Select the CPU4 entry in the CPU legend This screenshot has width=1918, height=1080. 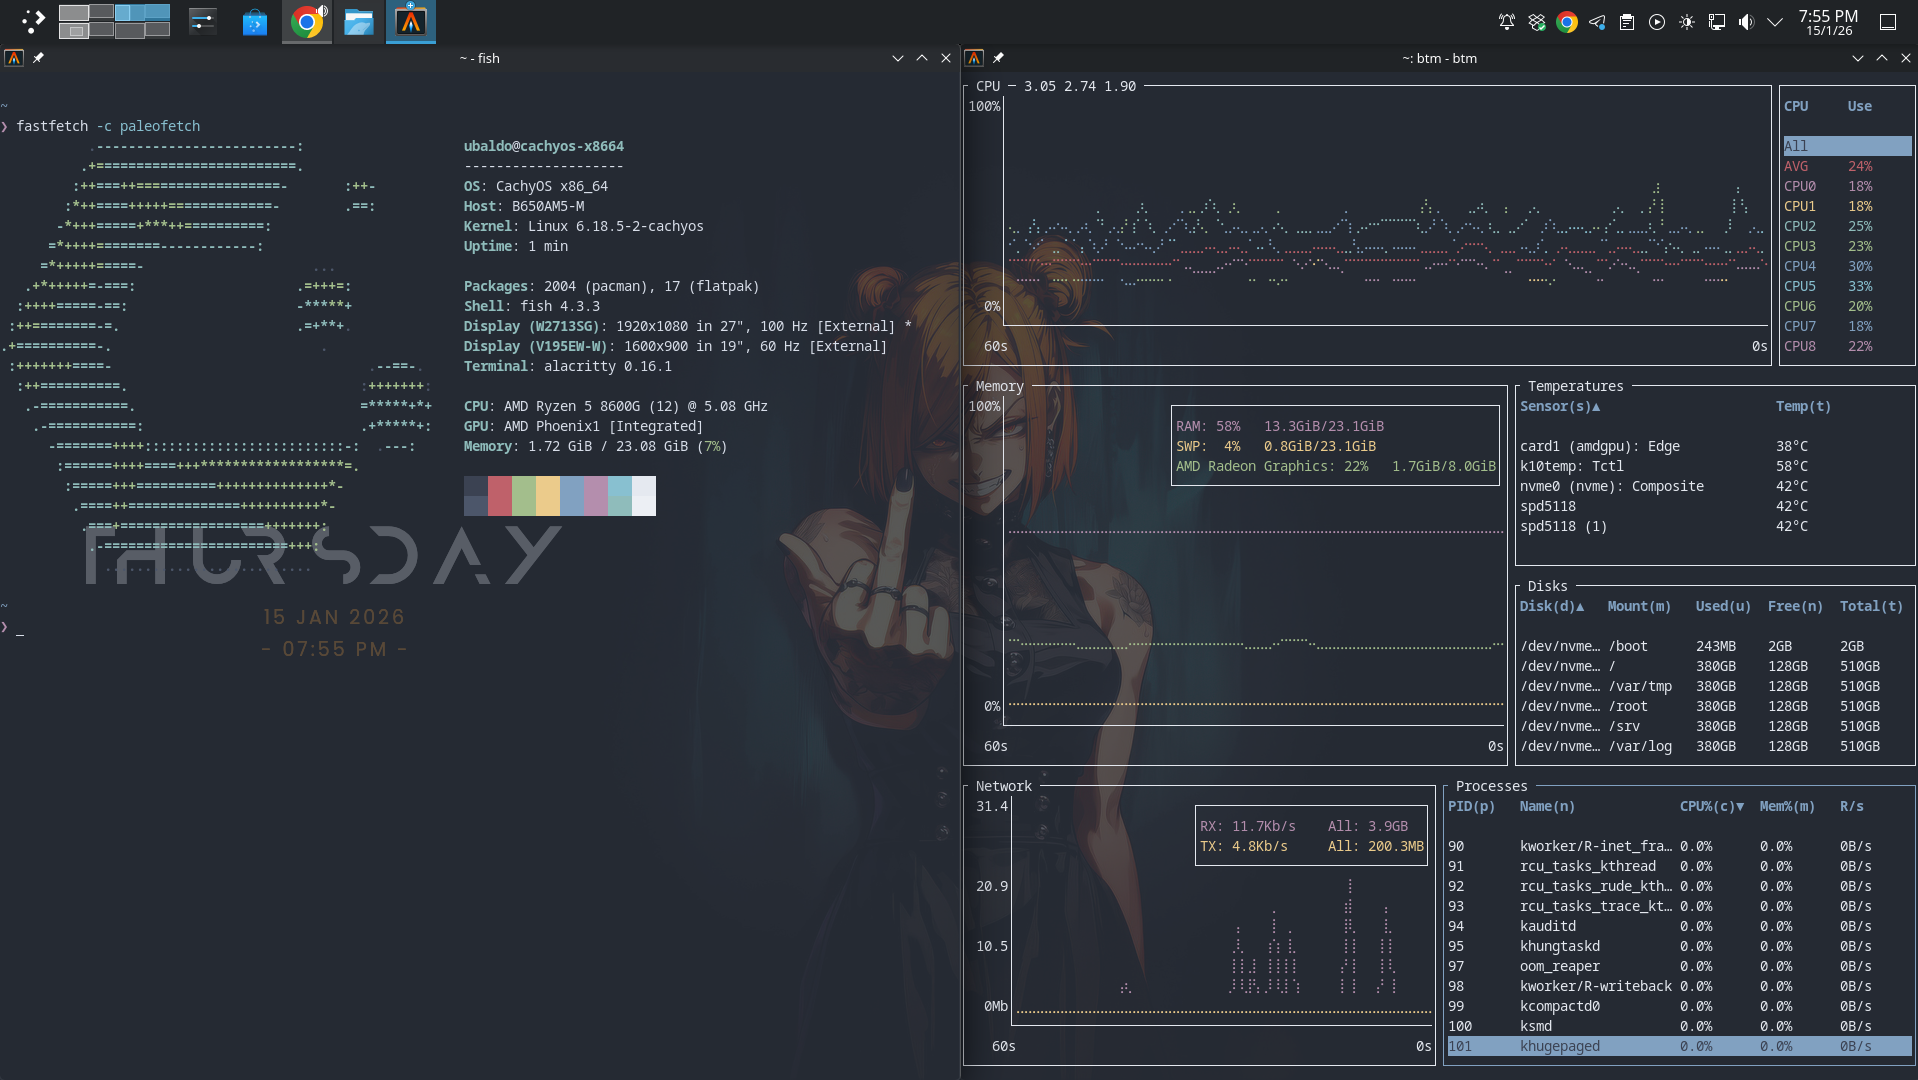click(1800, 266)
